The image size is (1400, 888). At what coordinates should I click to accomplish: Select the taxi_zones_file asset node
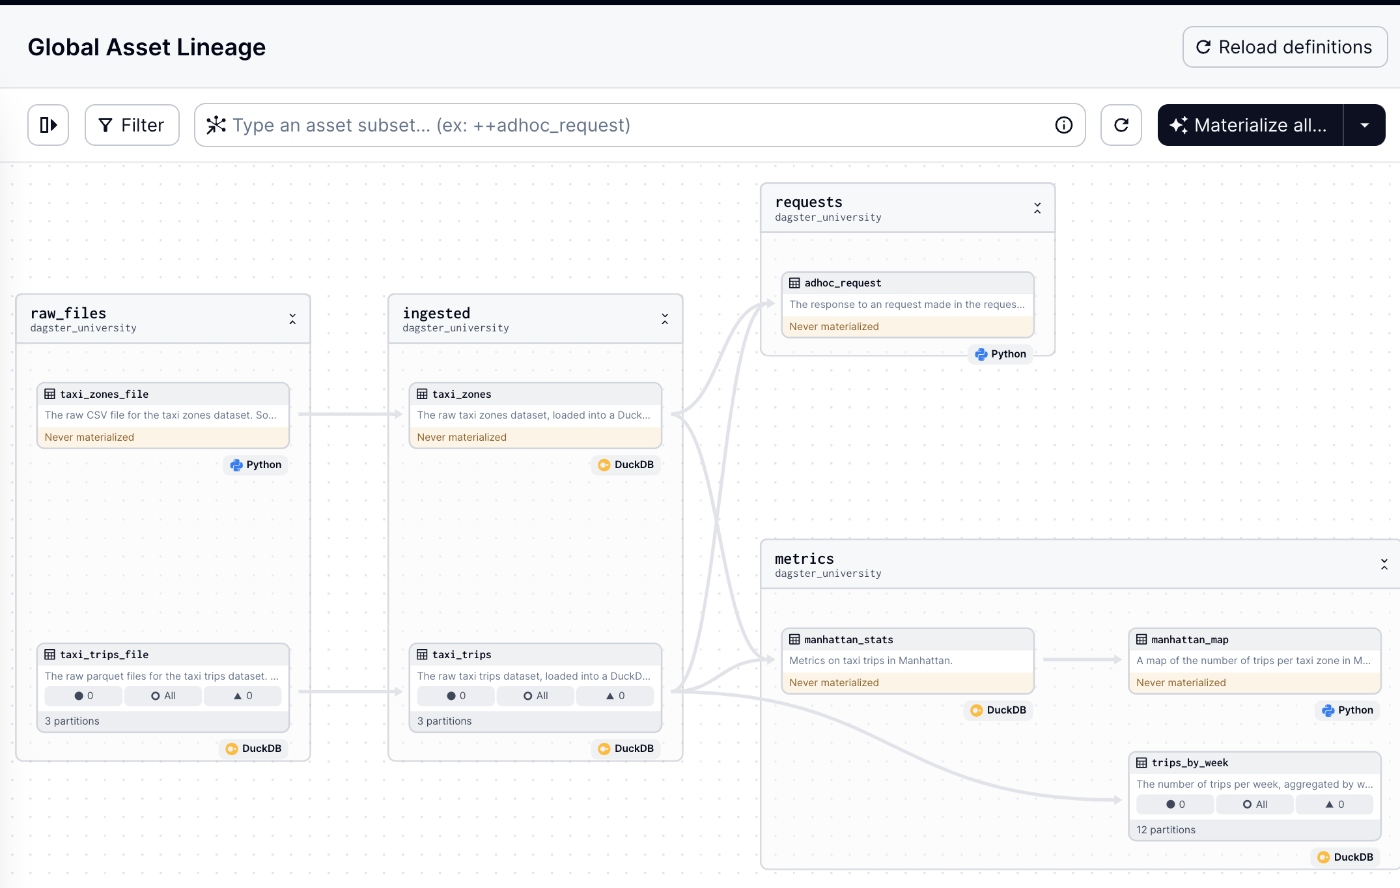163,415
